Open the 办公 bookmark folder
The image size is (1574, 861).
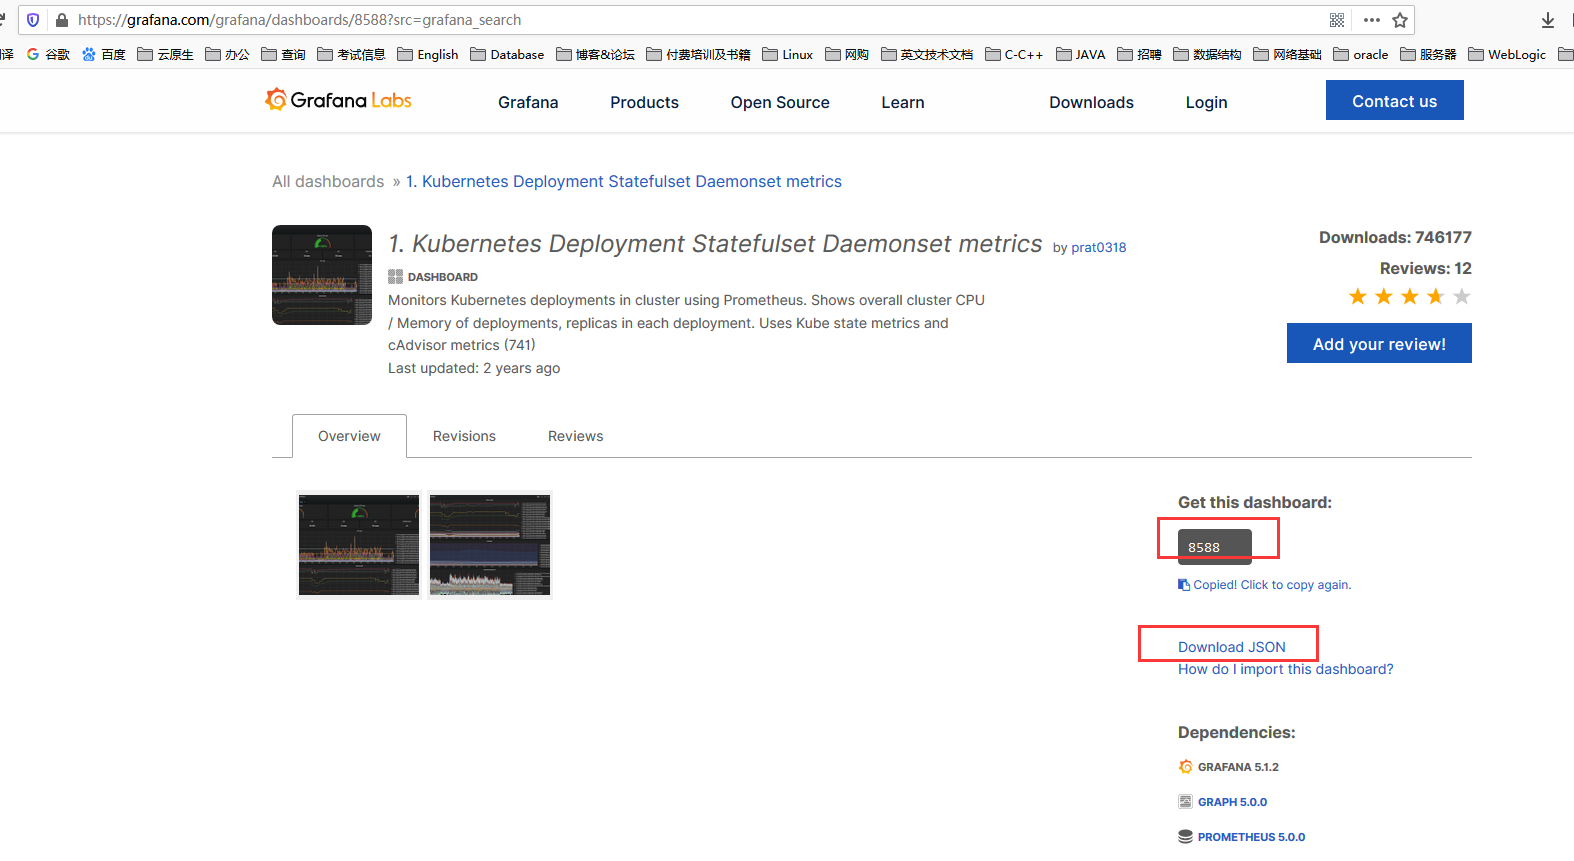tap(227, 54)
